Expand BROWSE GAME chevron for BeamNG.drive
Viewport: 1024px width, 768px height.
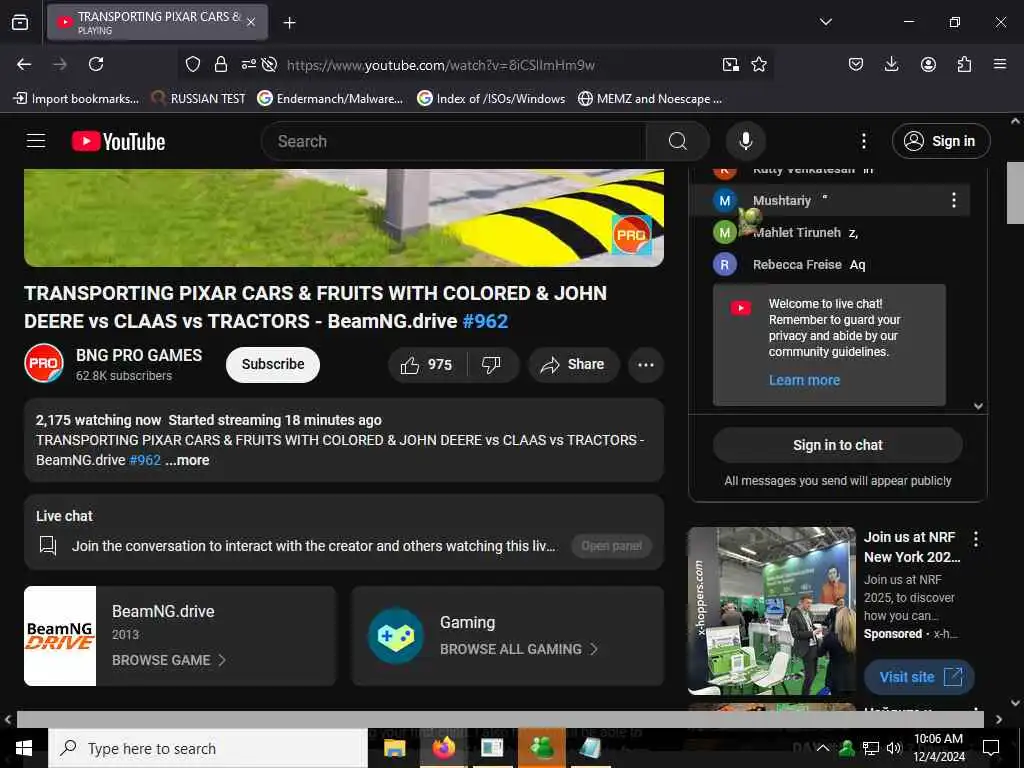click(x=222, y=660)
